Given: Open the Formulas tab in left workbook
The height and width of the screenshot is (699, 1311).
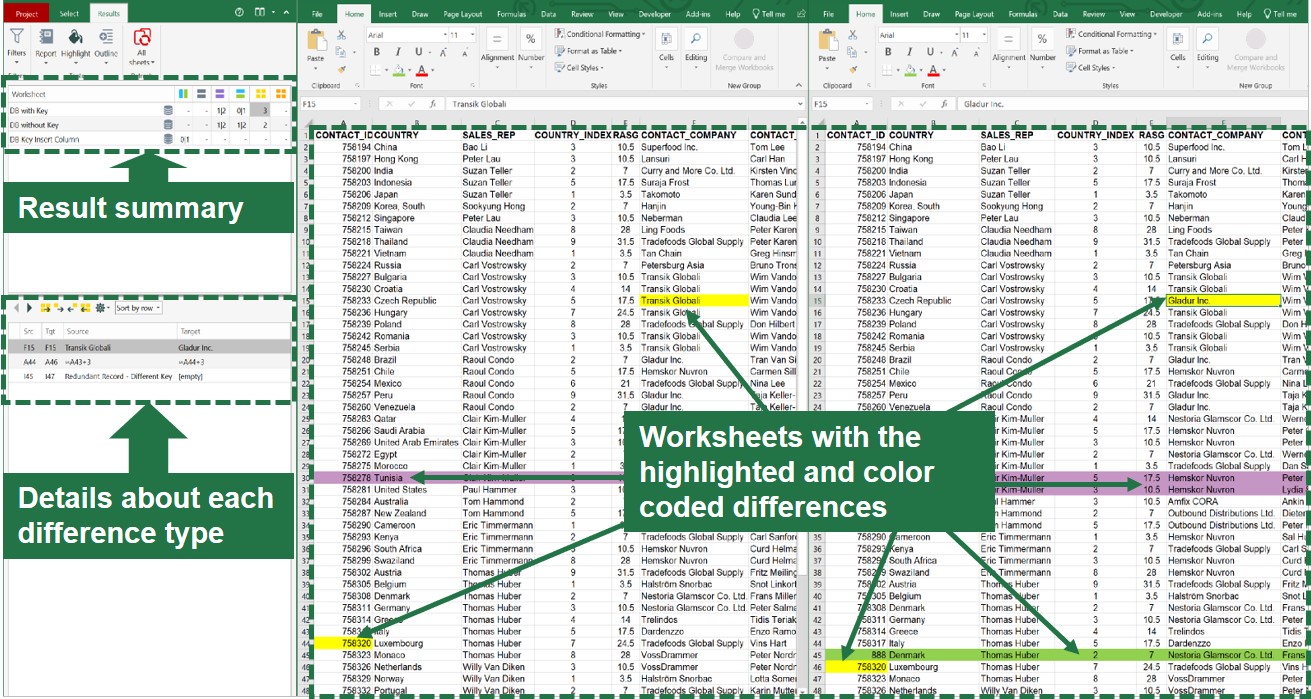Looking at the screenshot, I should [x=511, y=14].
